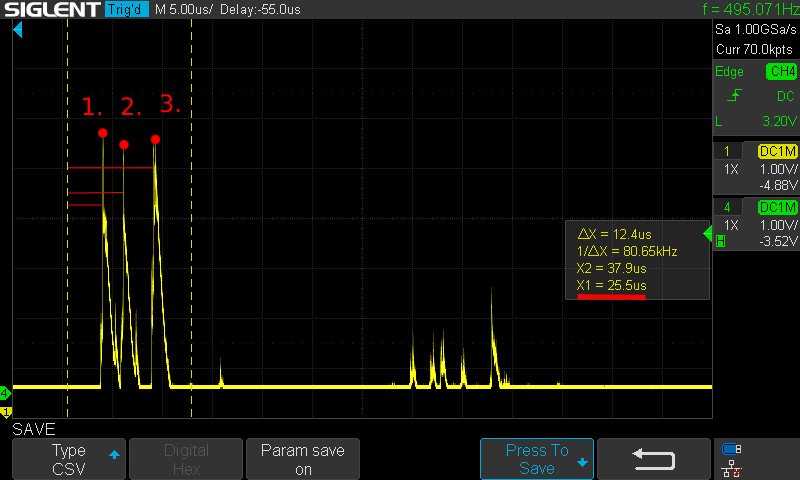800x480 pixels.
Task: Click the blue down arrow on Press To Save
Action: [582, 463]
